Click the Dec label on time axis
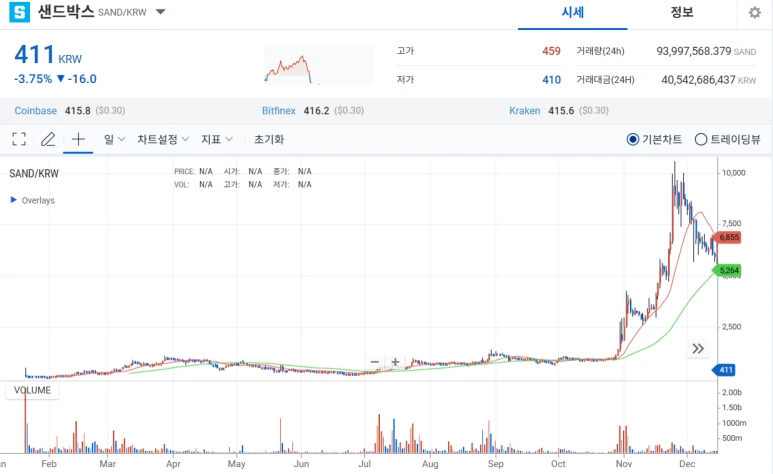Viewport: 773px width, 474px height. (x=687, y=464)
